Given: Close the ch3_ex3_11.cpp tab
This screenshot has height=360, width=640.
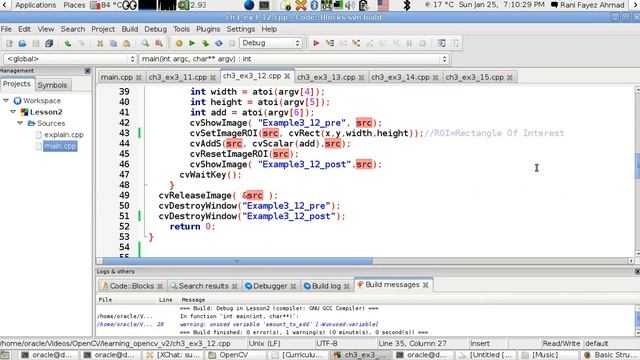Looking at the screenshot, I should tap(213, 78).
